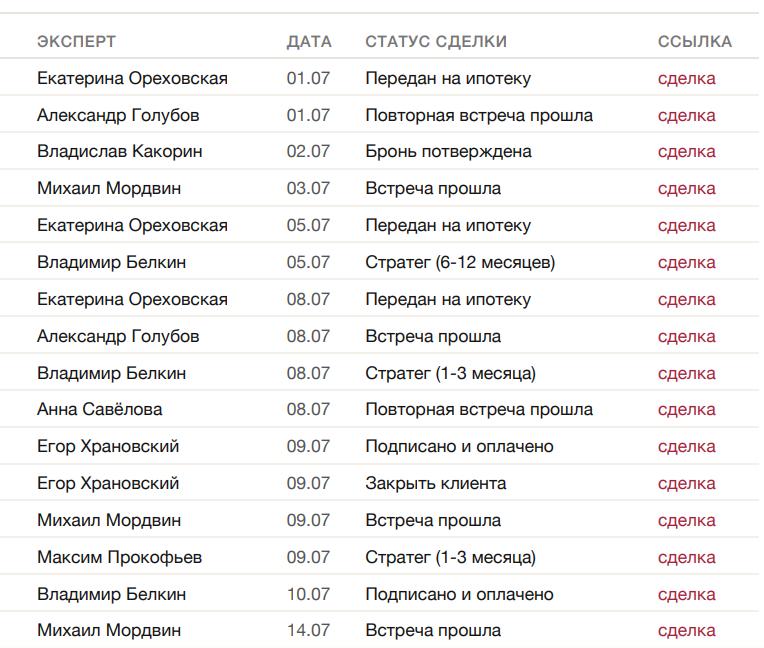
Task: Click сделка link for Анна Савёлова row
Action: [x=686, y=410]
